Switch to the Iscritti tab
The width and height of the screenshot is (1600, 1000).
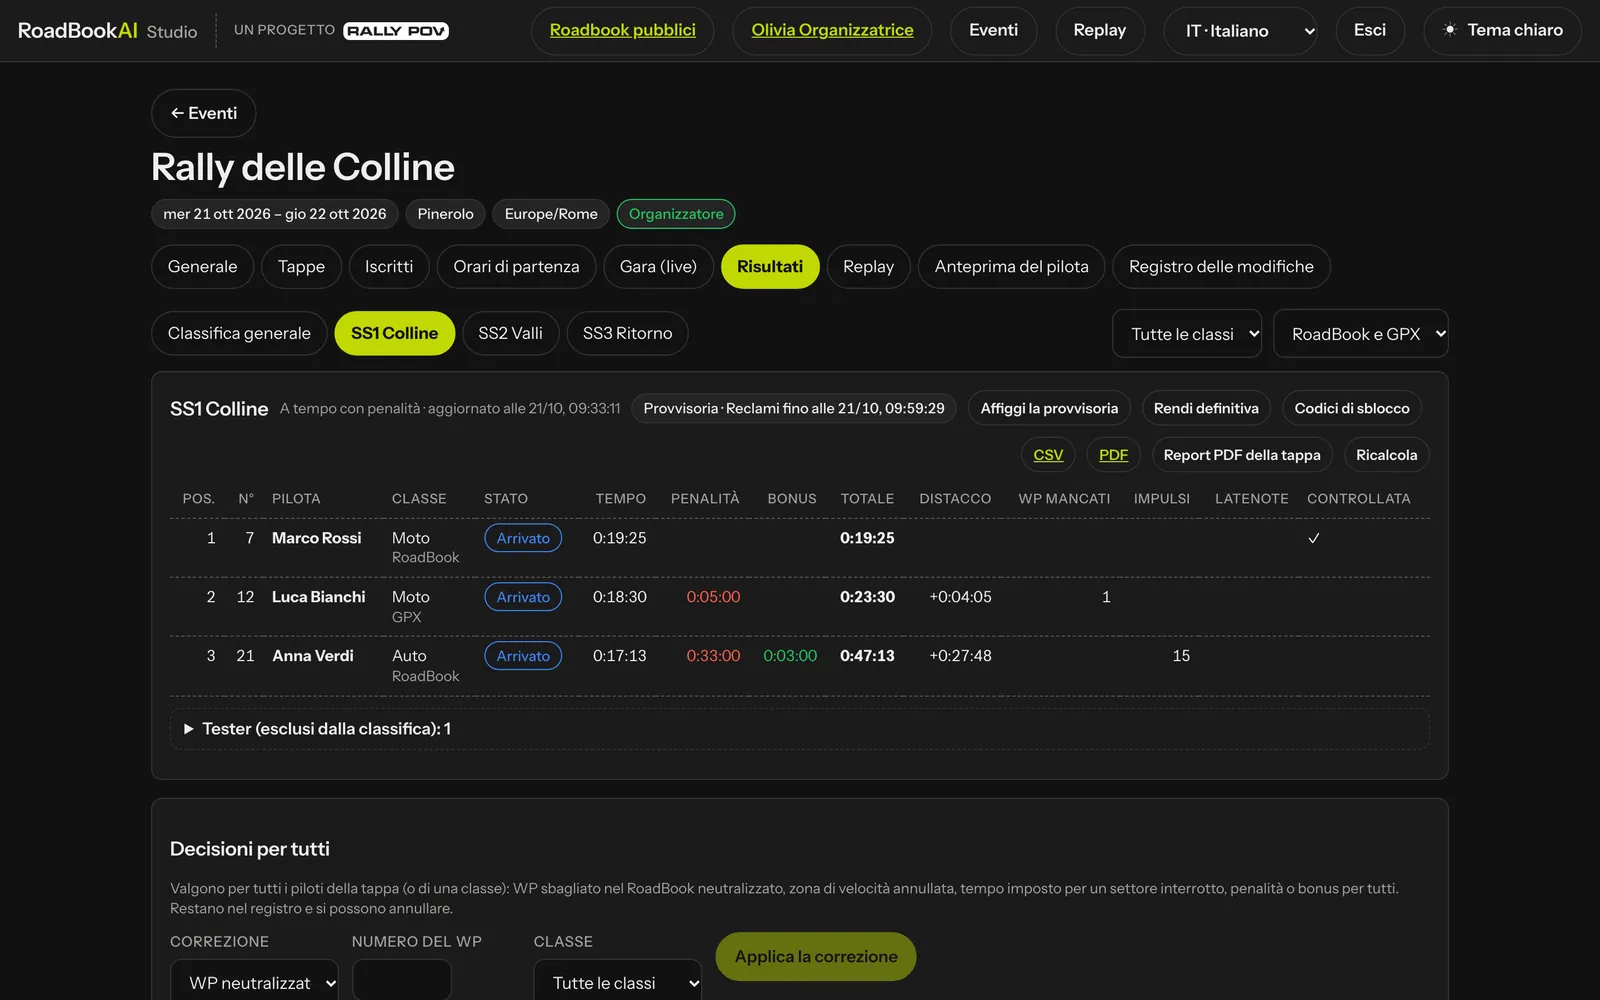click(389, 267)
